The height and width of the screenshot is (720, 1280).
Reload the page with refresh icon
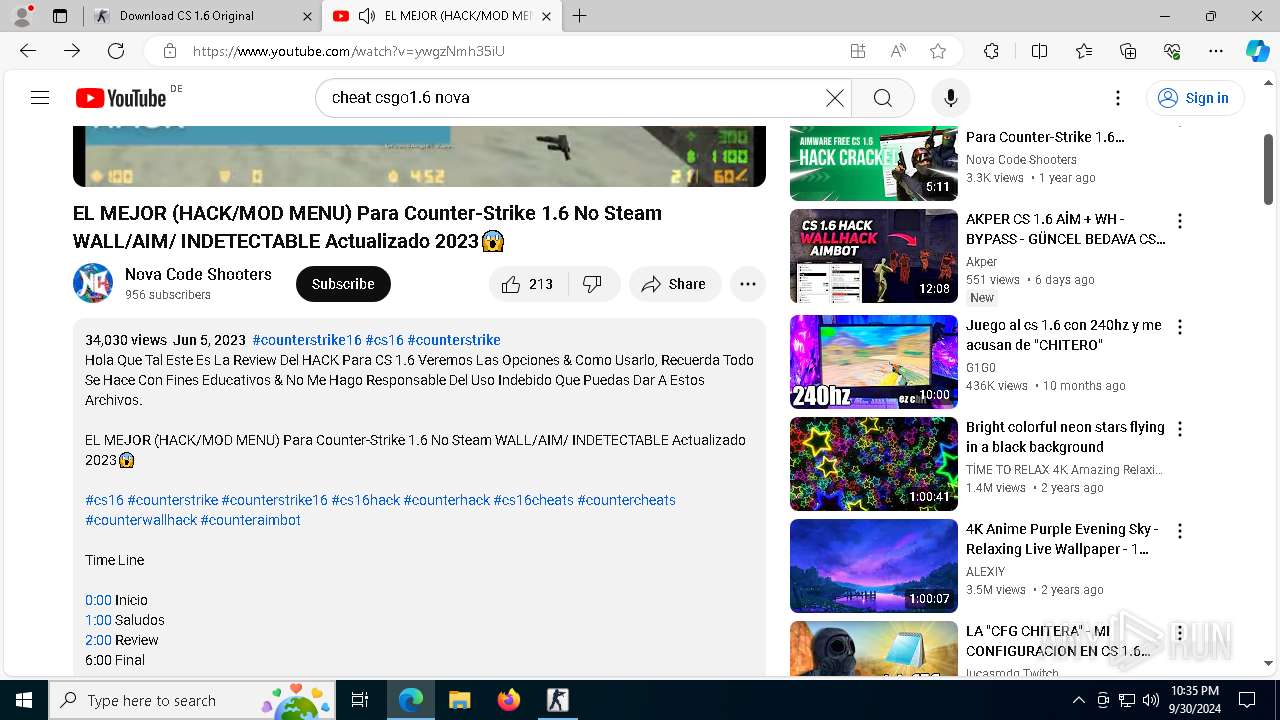(116, 51)
